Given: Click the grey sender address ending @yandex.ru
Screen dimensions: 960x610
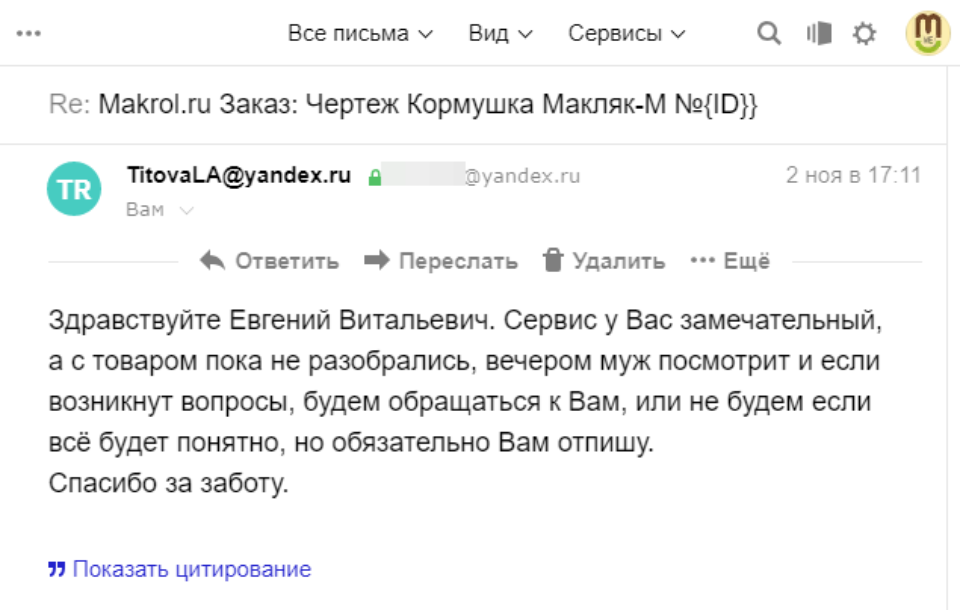Looking at the screenshot, I should [x=481, y=177].
